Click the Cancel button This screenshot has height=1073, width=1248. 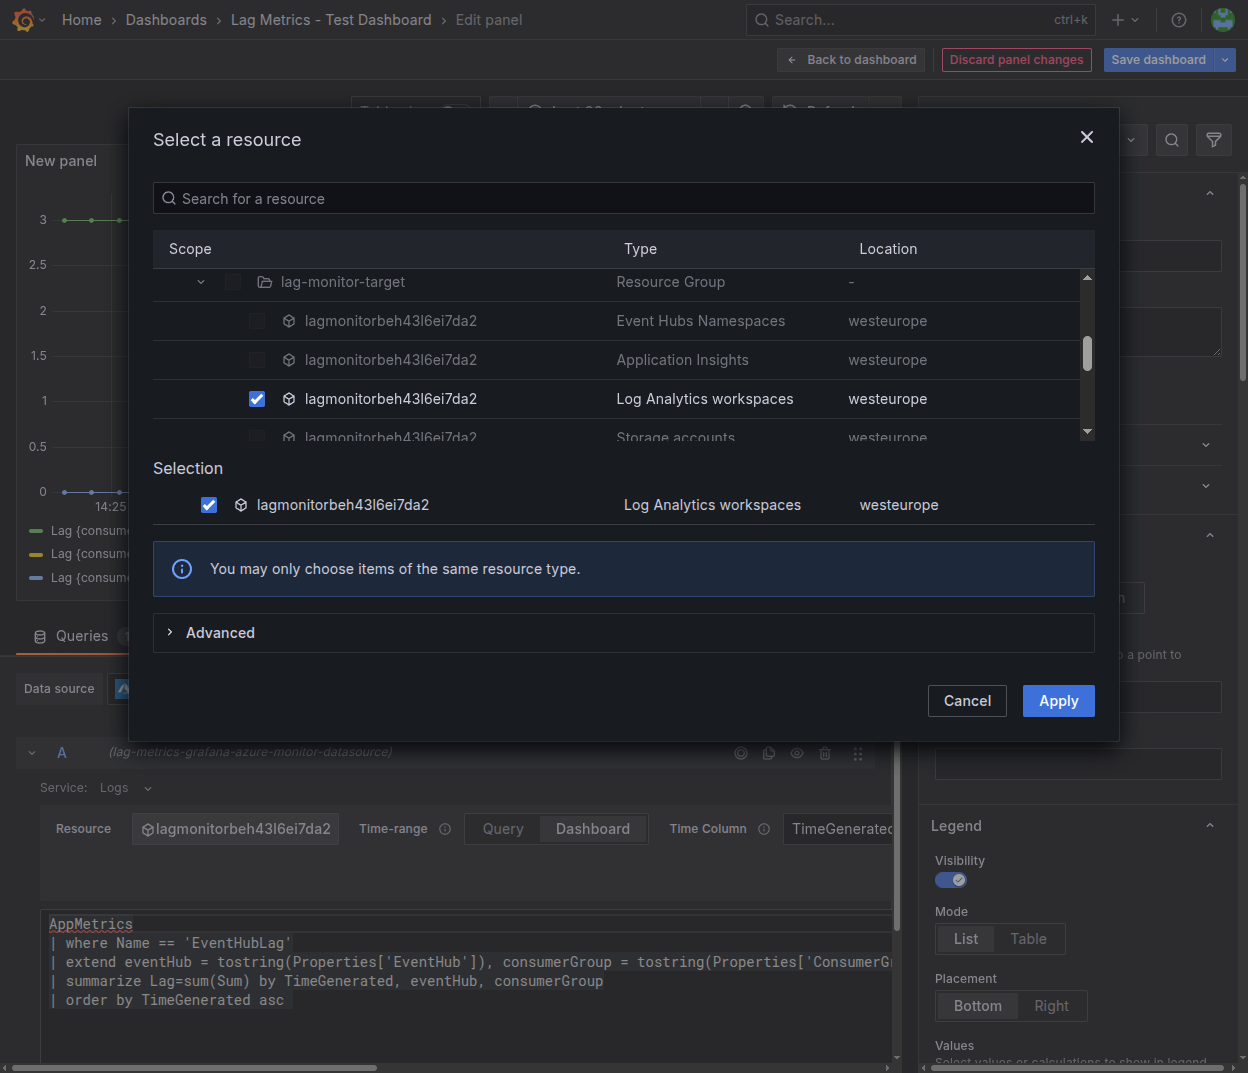coord(968,701)
